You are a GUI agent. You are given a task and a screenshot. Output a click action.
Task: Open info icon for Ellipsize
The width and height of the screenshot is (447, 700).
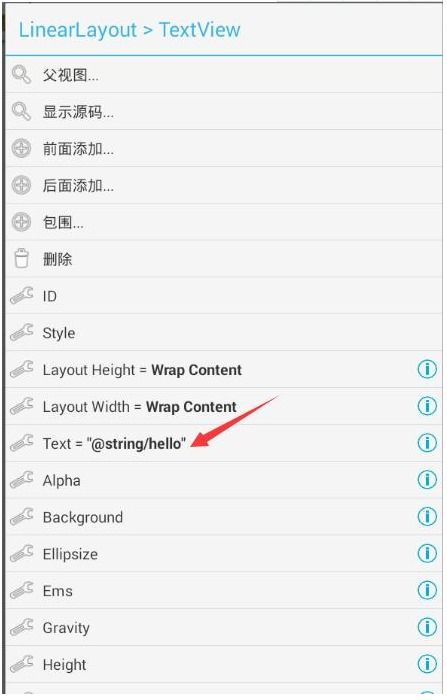click(x=427, y=554)
